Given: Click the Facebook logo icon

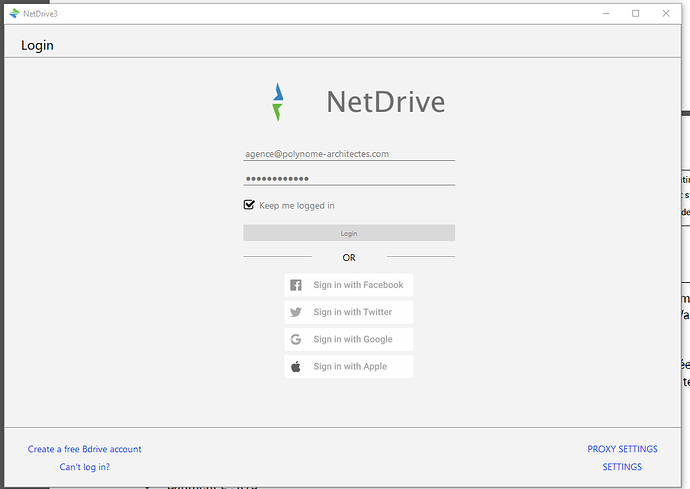Looking at the screenshot, I should 296,285.
